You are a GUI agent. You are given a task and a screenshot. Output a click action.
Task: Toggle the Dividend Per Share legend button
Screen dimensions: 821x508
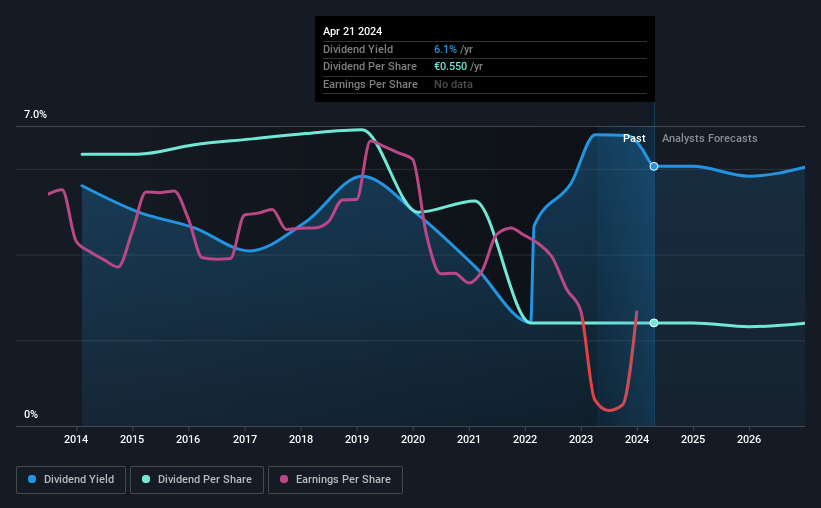(x=197, y=480)
